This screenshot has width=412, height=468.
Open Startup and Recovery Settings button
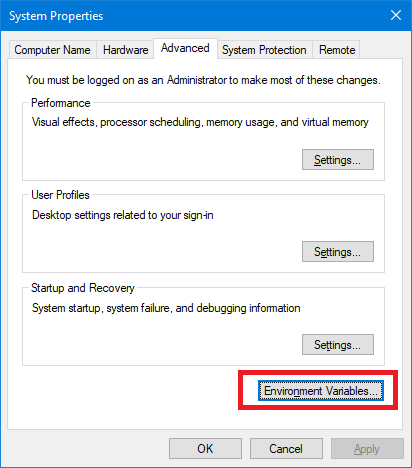[338, 345]
